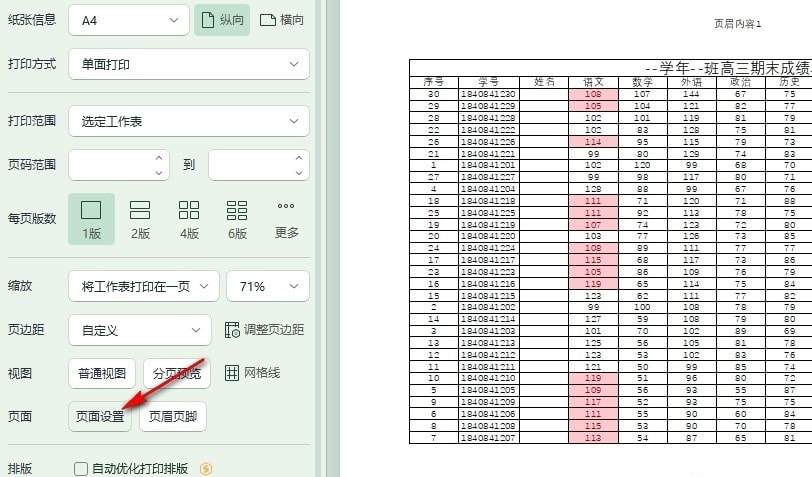Click the 学号 column header in preview
The height and width of the screenshot is (477, 812).
point(488,82)
